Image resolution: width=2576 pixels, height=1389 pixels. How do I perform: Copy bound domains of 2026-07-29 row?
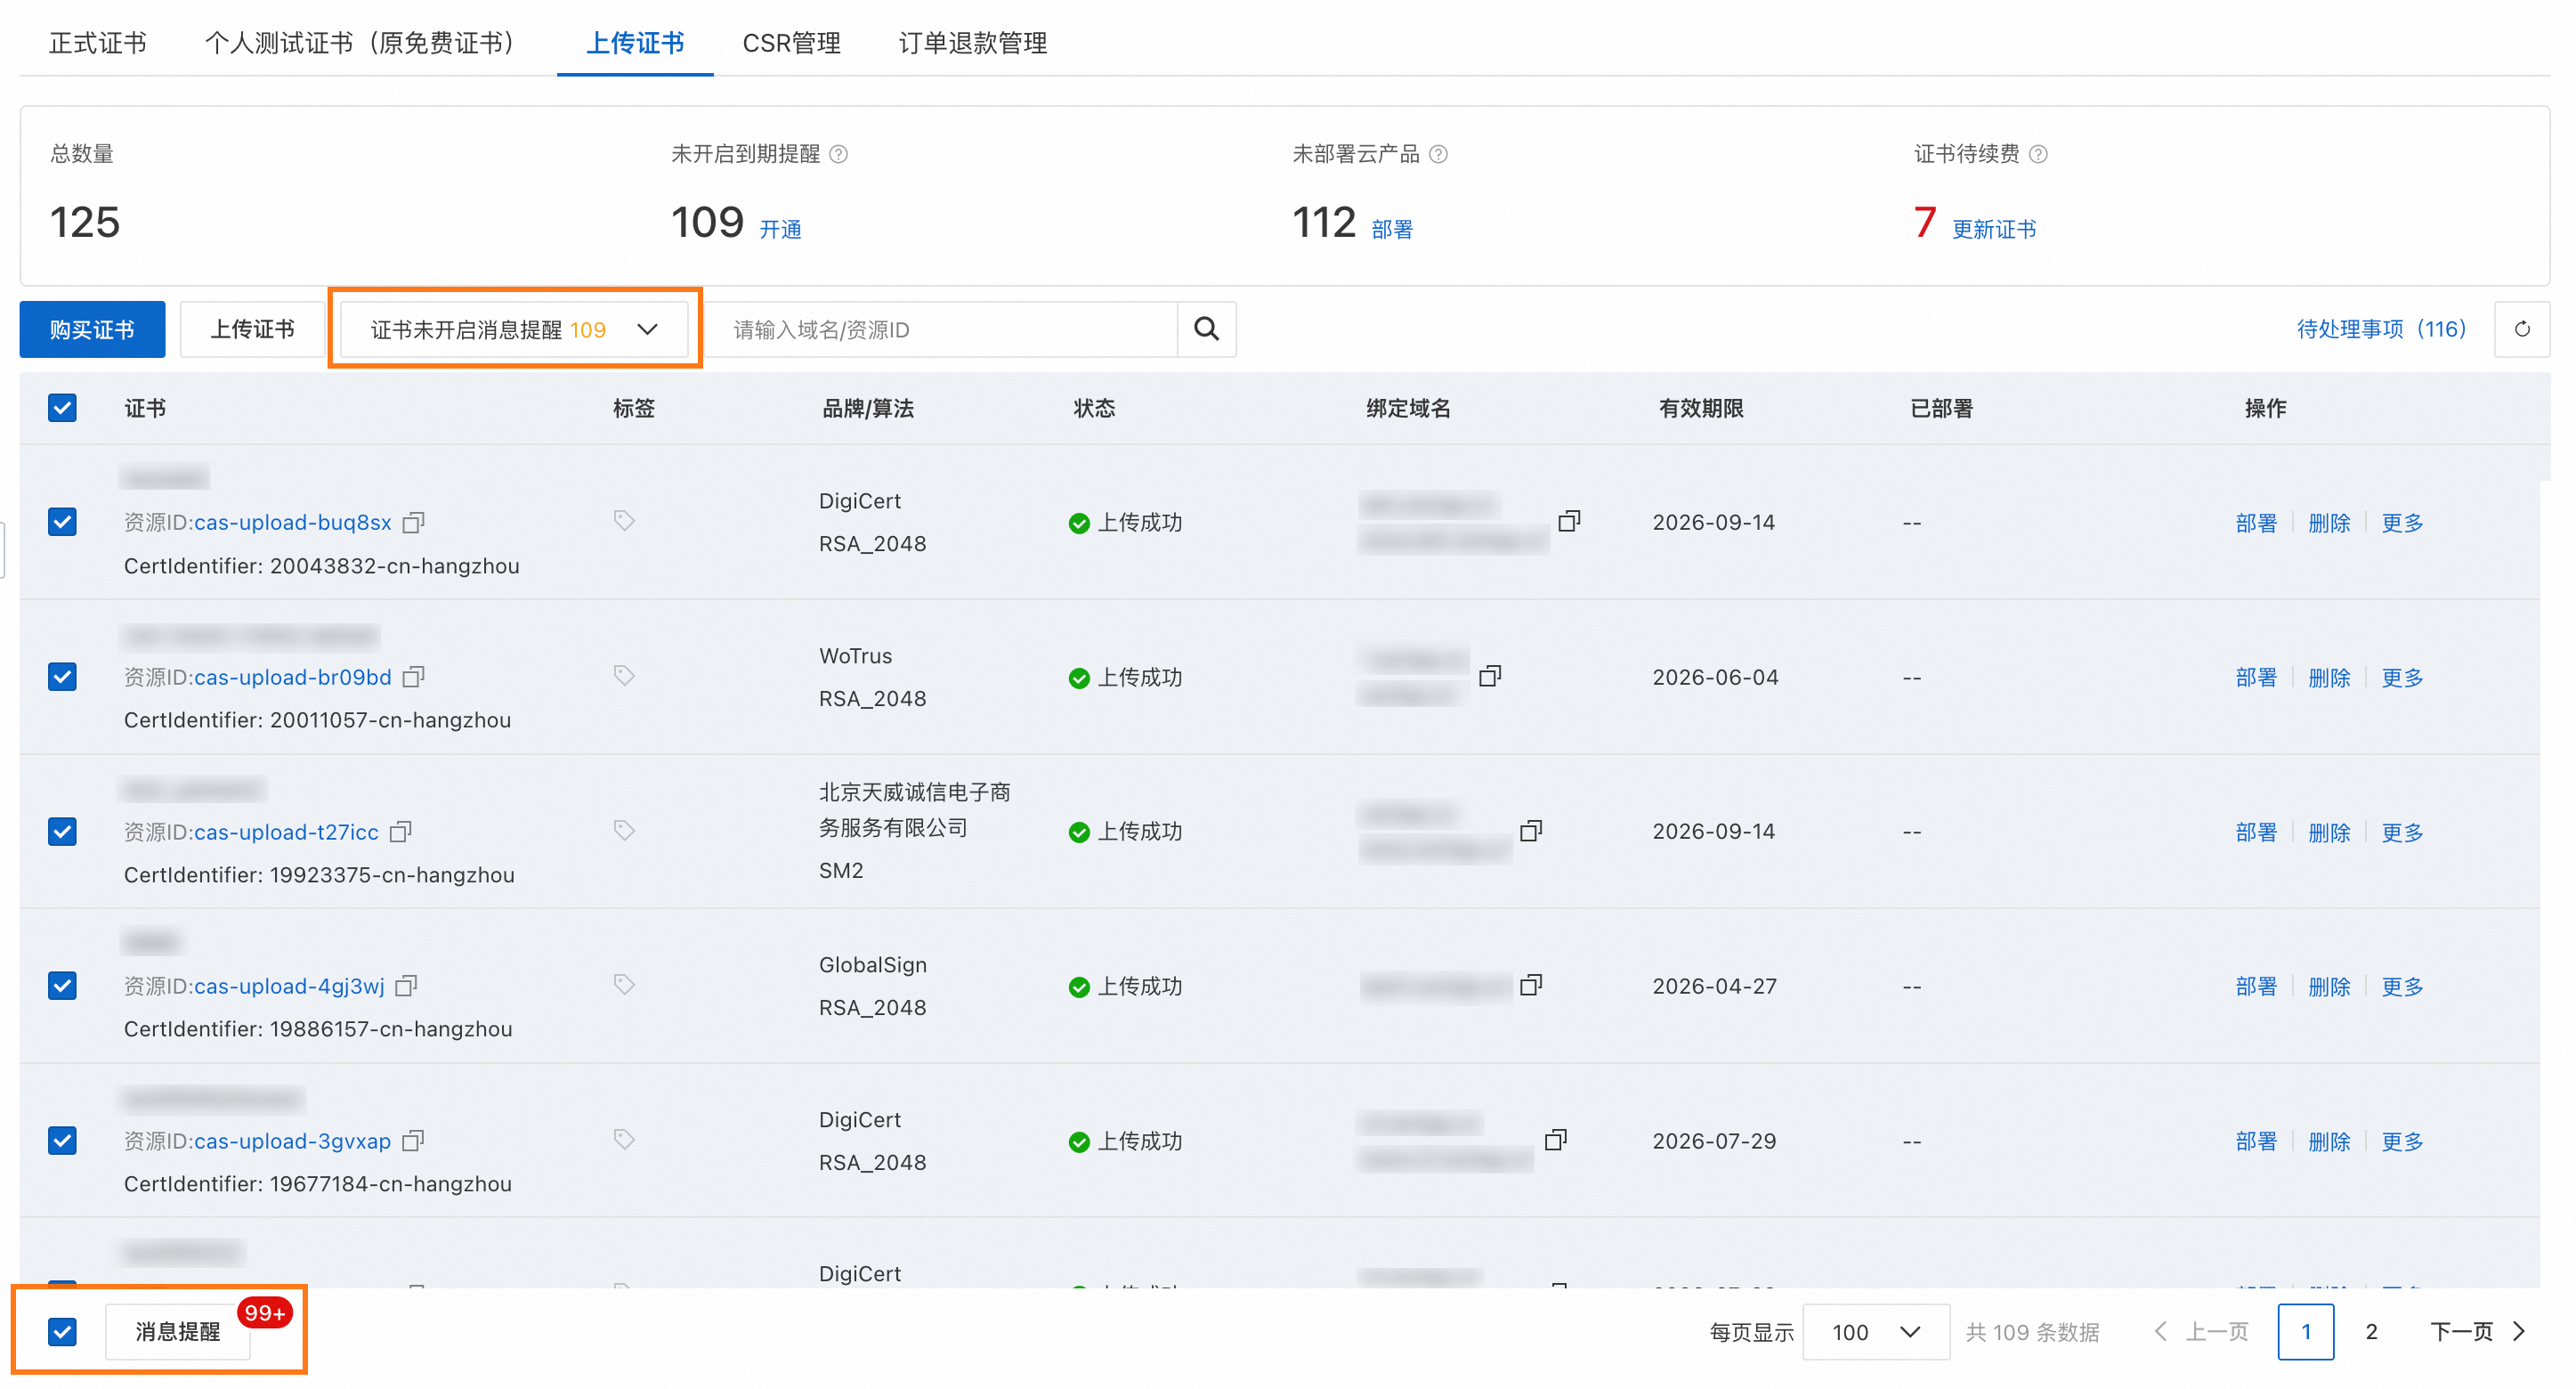click(1556, 1140)
